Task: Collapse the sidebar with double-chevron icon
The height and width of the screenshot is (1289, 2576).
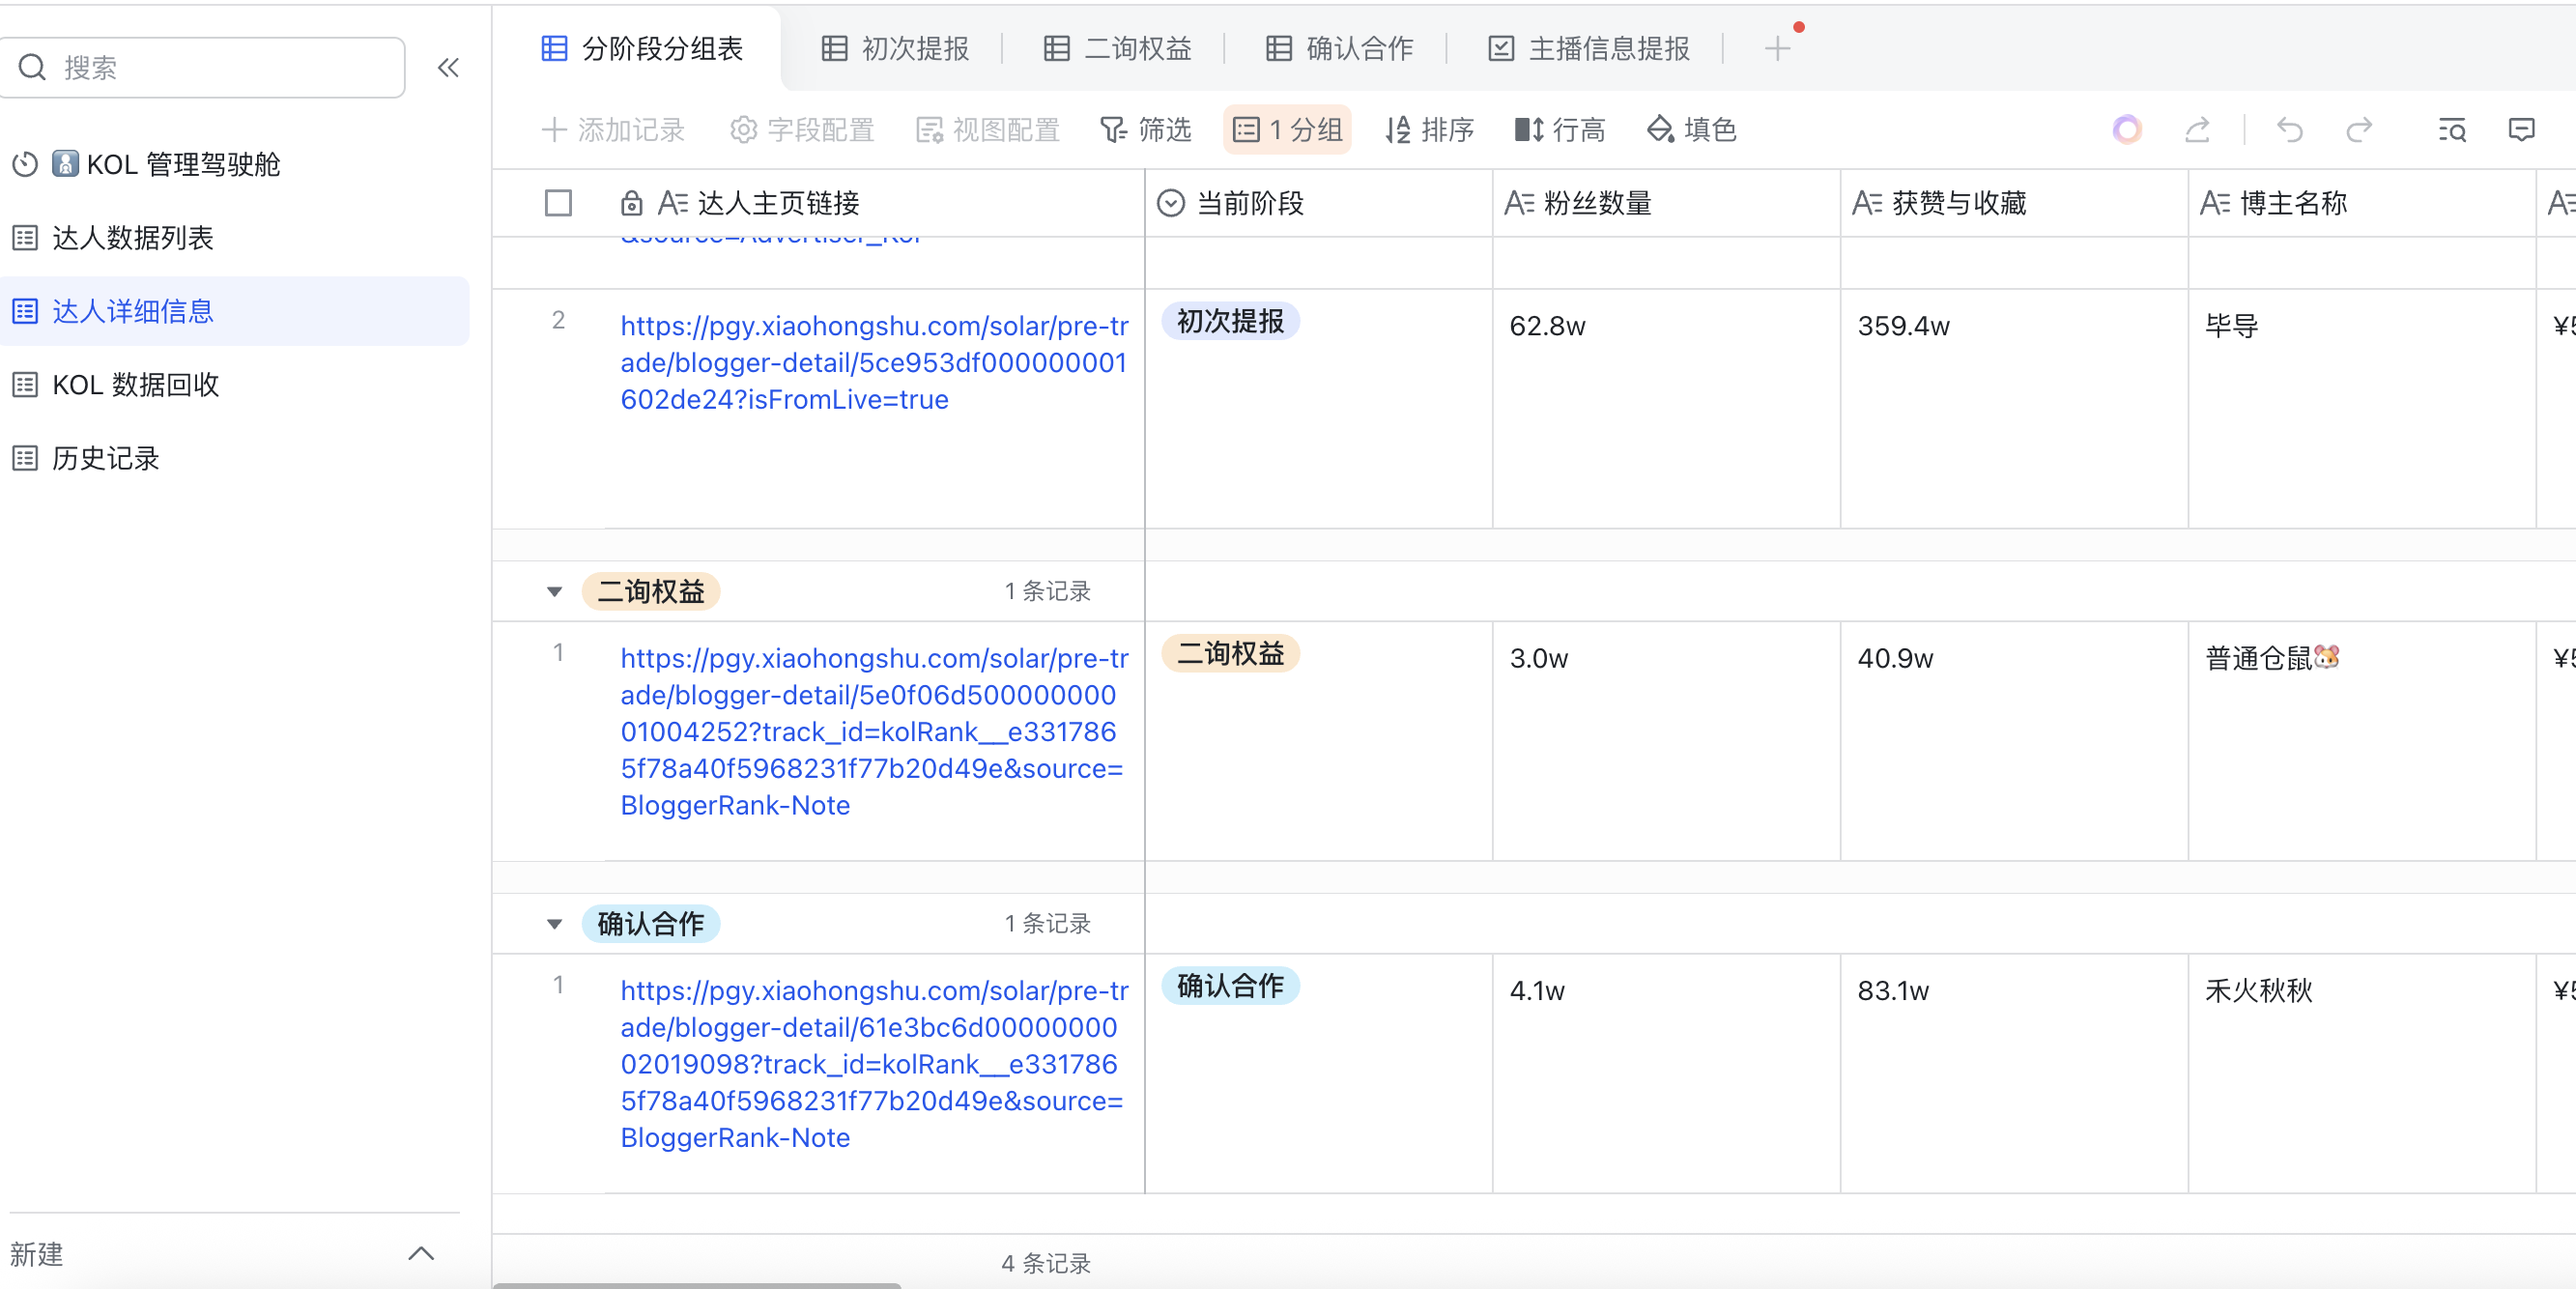Action: click(x=448, y=68)
